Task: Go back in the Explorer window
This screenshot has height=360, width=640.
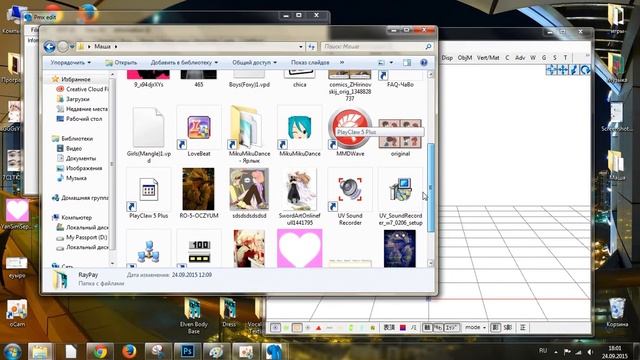Action: tap(49, 47)
